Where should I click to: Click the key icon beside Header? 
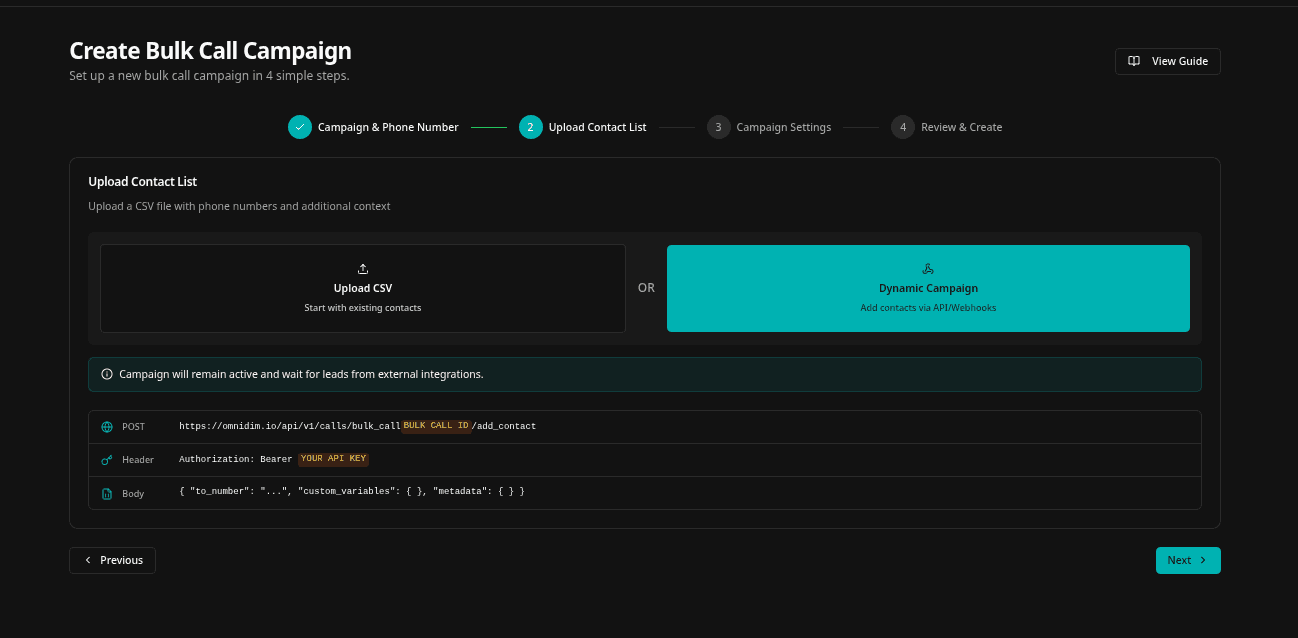point(107,459)
